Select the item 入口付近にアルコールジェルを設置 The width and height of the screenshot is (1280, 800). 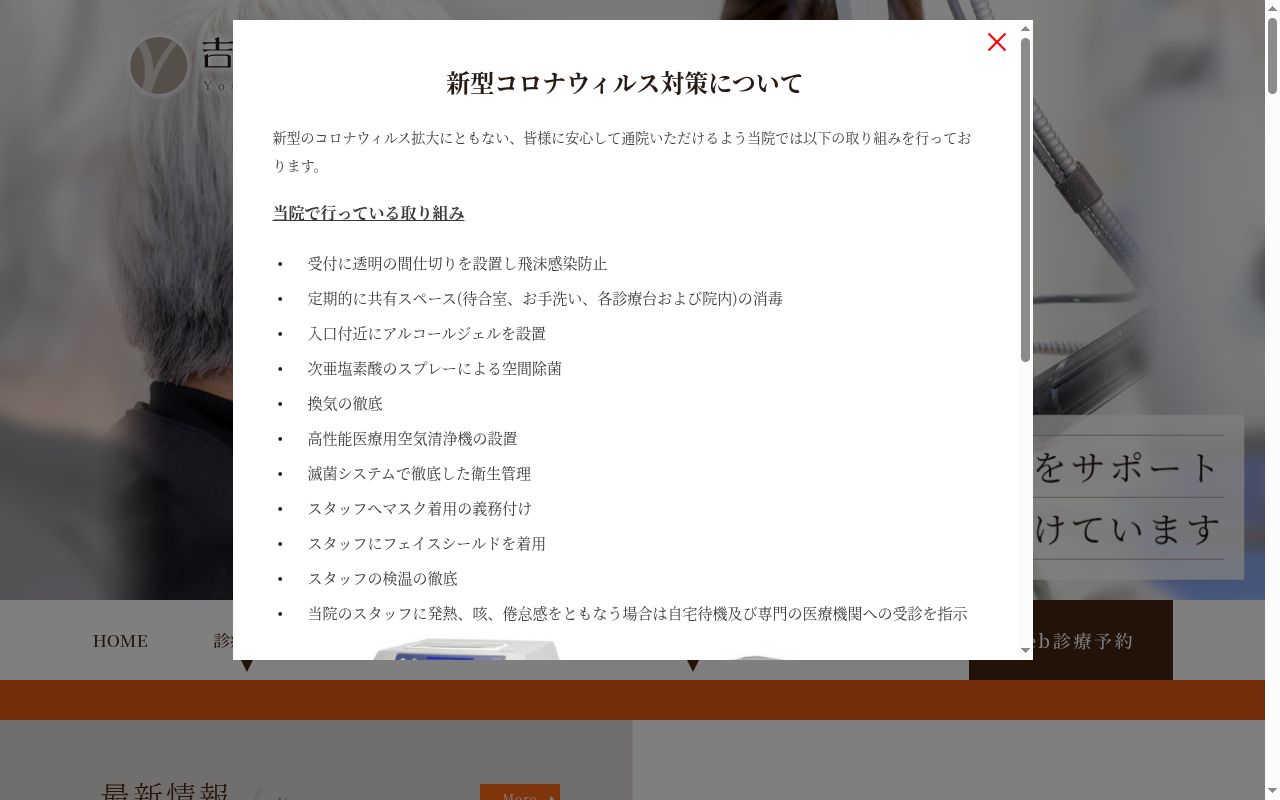pos(427,334)
